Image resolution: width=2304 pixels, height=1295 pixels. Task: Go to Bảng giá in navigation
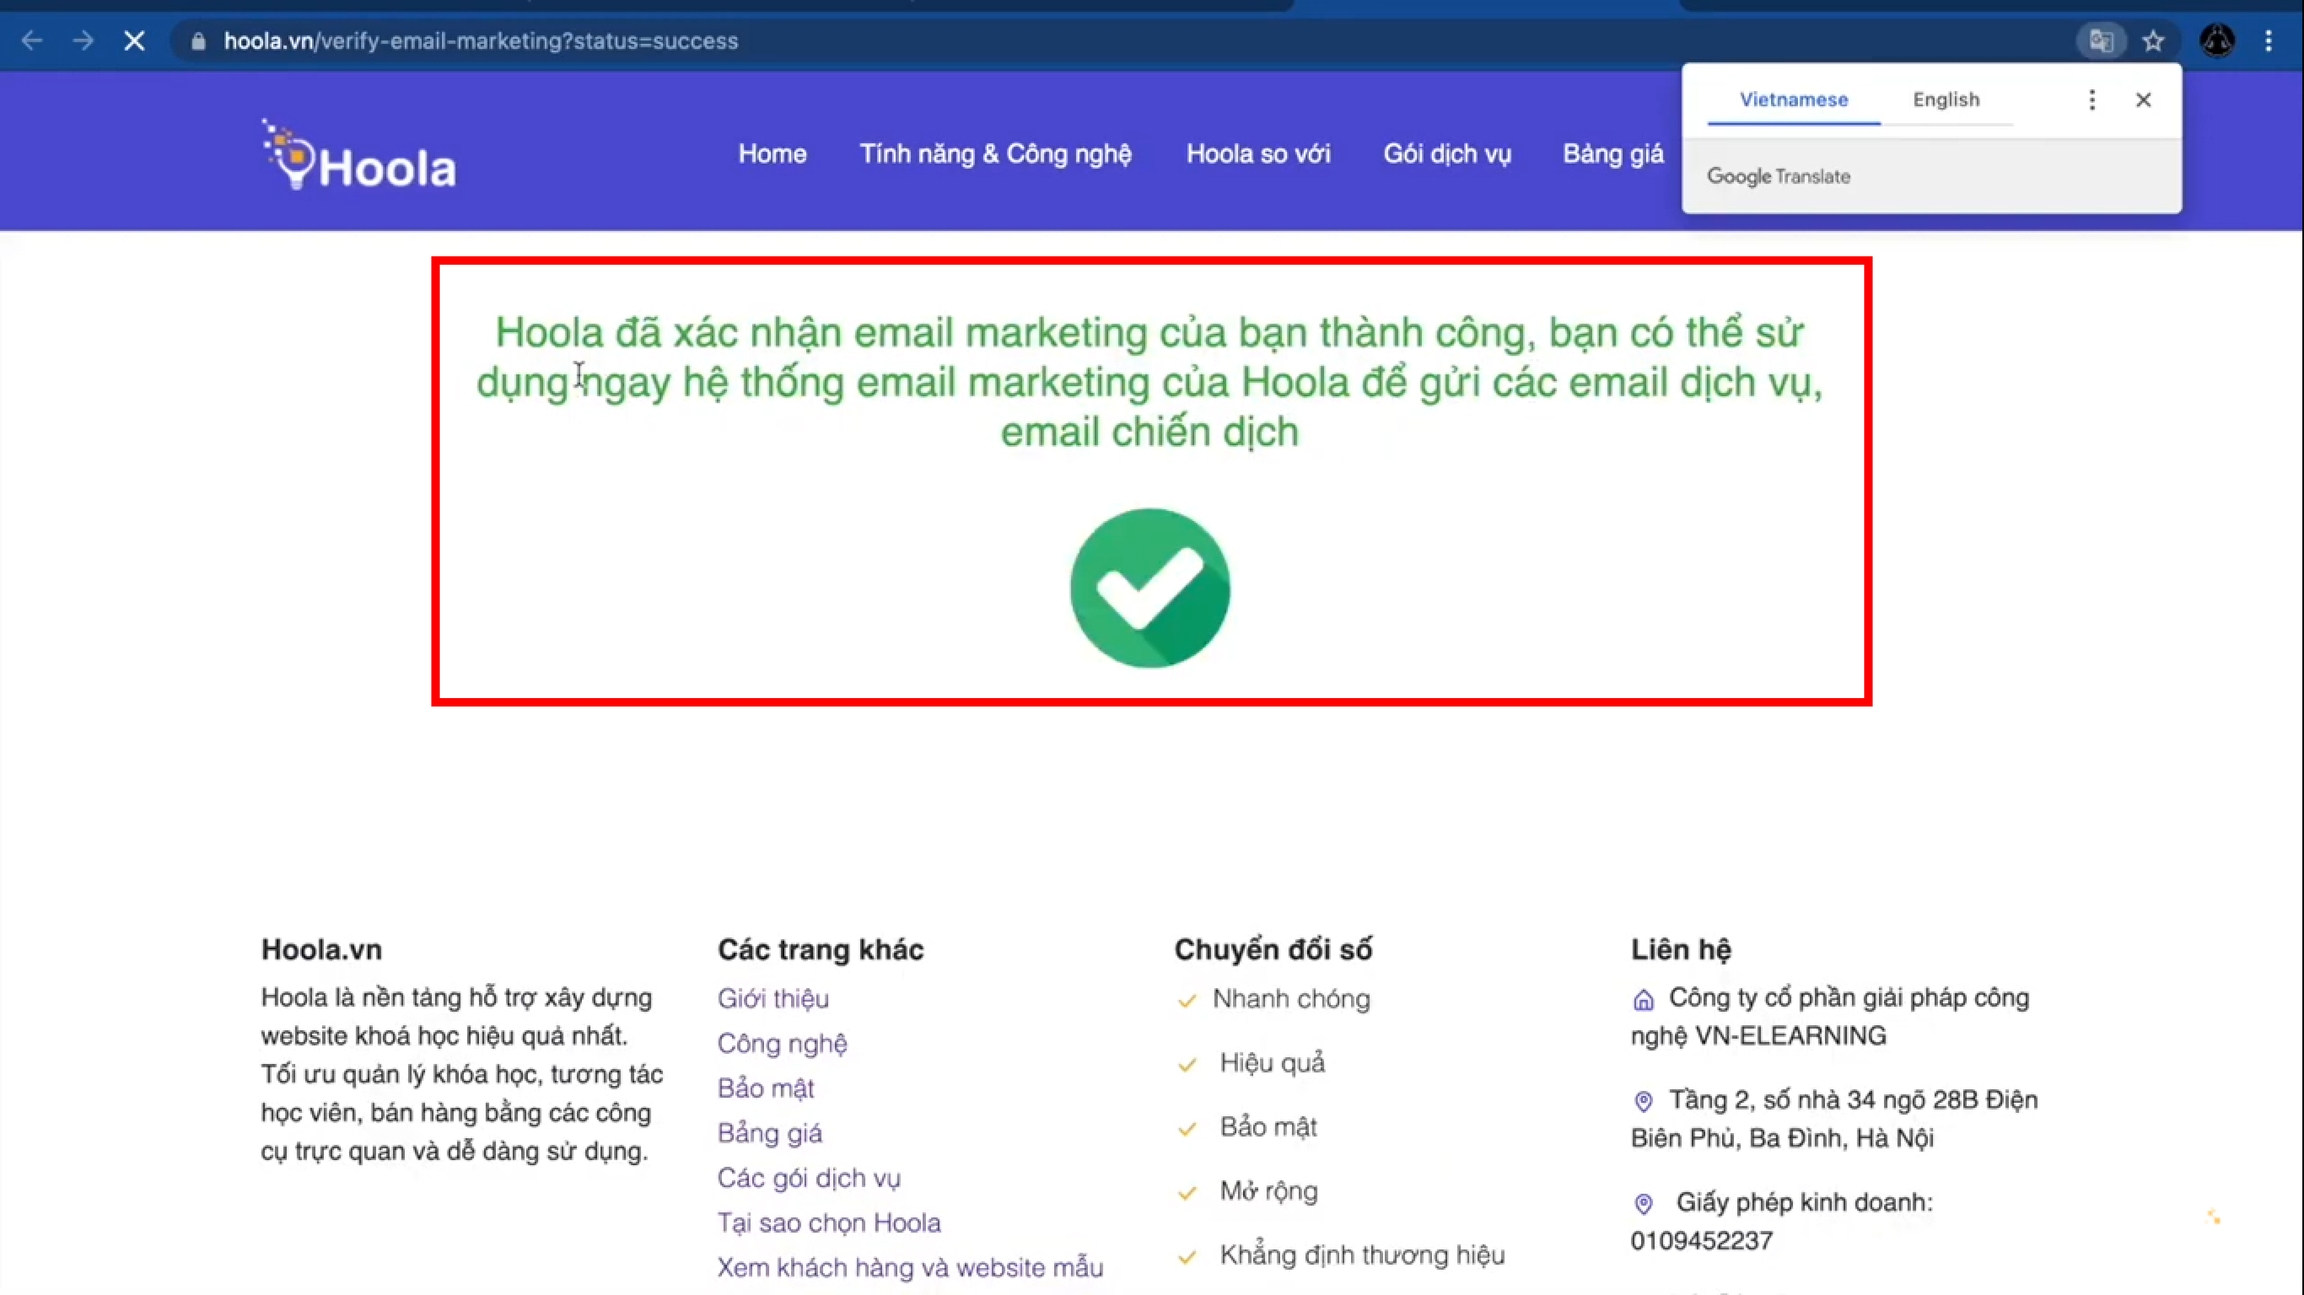[x=1612, y=154]
